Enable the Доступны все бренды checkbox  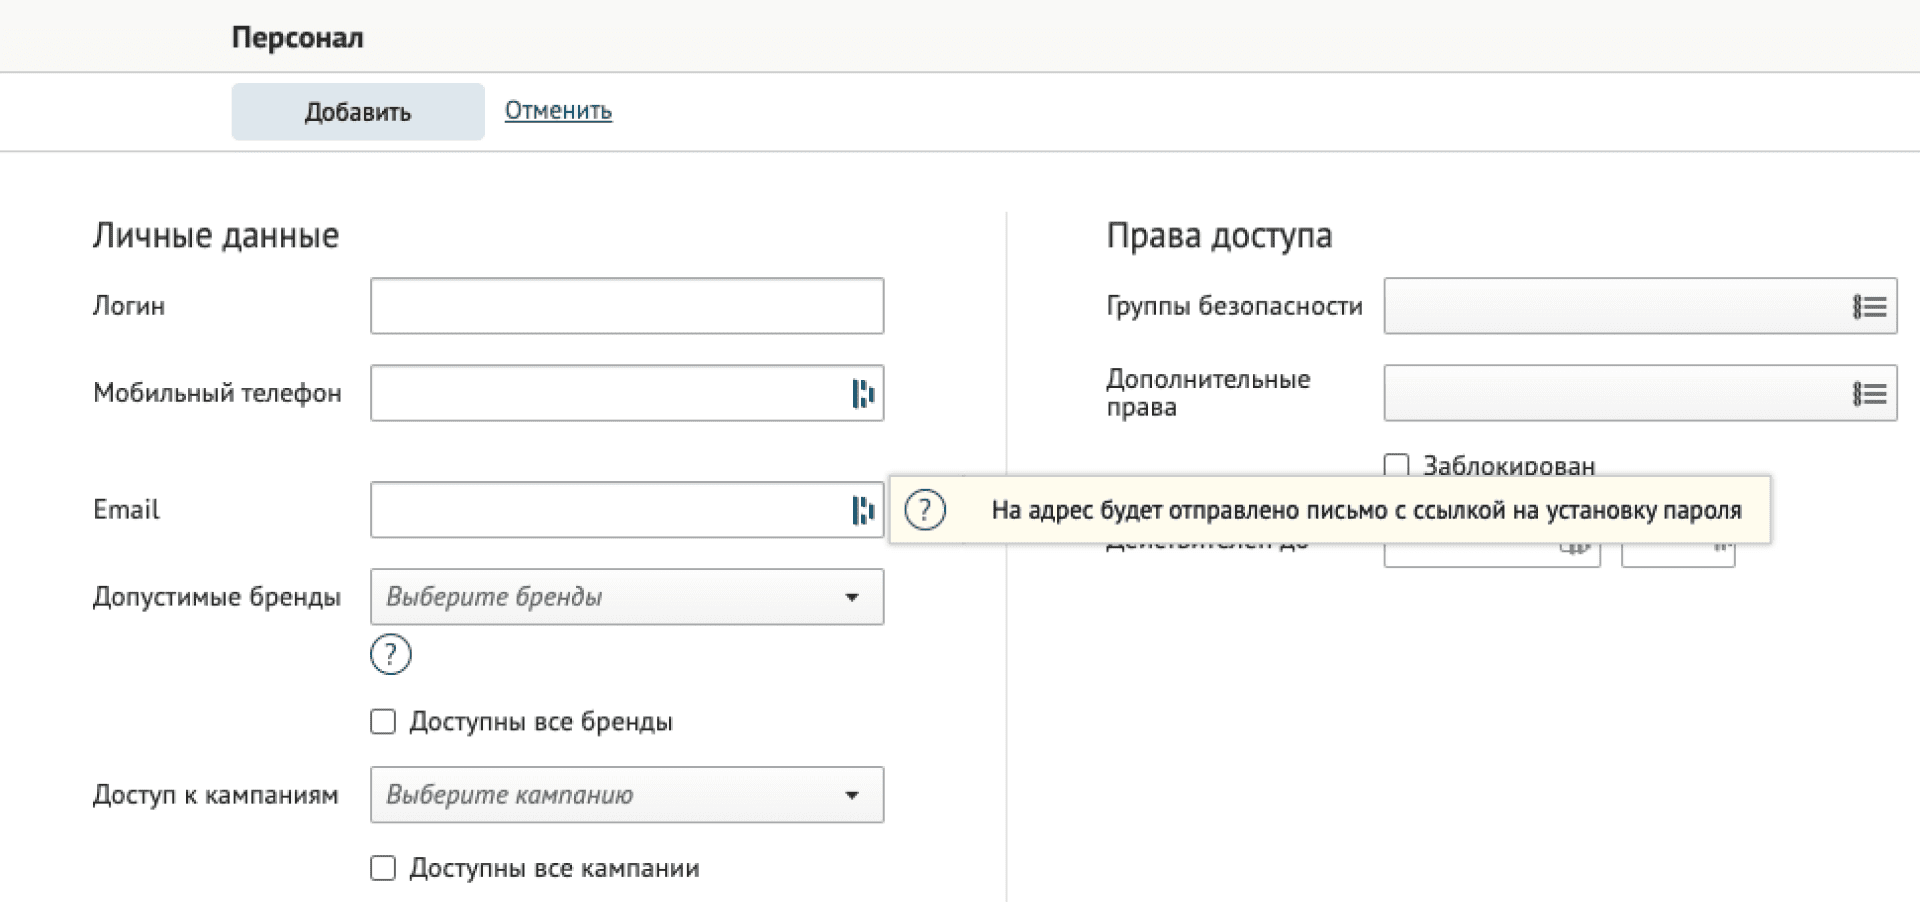coord(383,722)
